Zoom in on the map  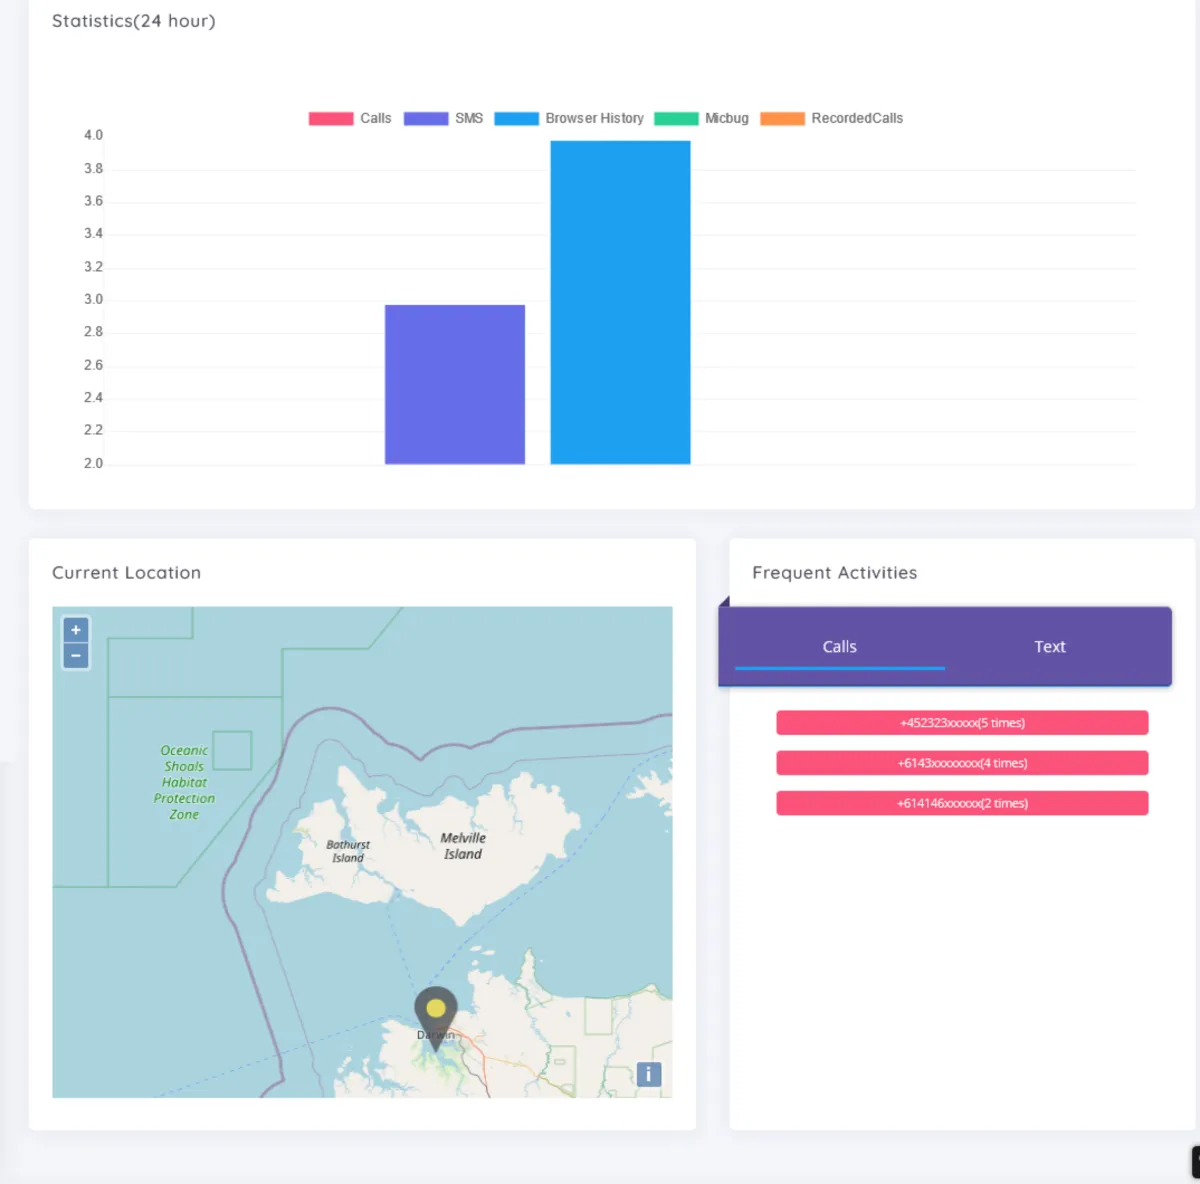(76, 630)
